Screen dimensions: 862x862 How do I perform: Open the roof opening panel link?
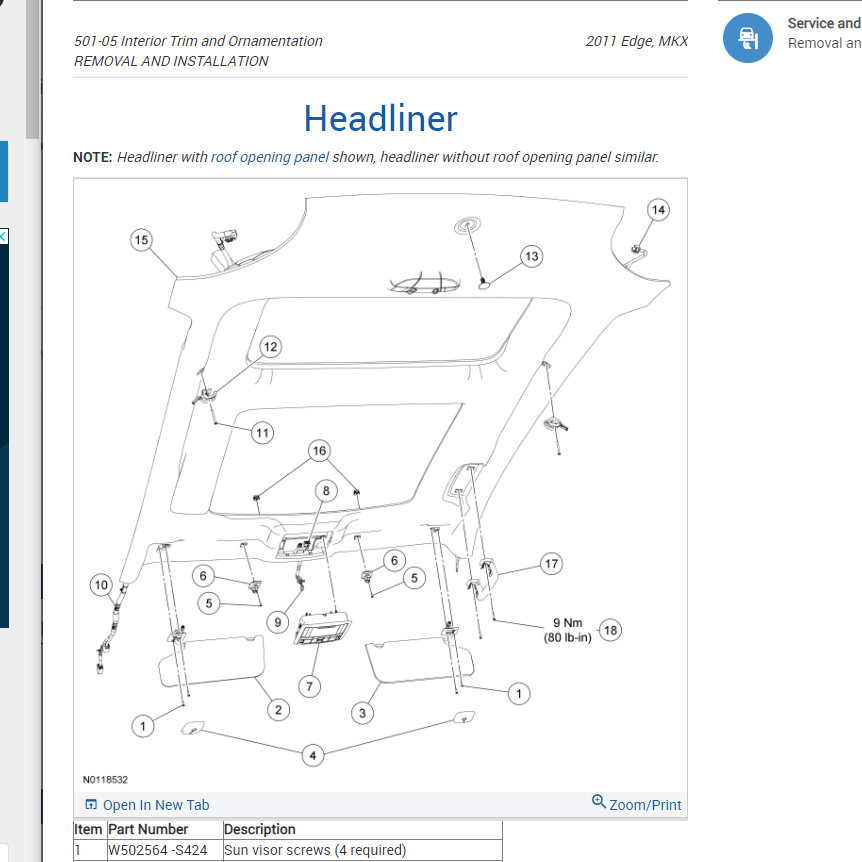pyautogui.click(x=269, y=157)
